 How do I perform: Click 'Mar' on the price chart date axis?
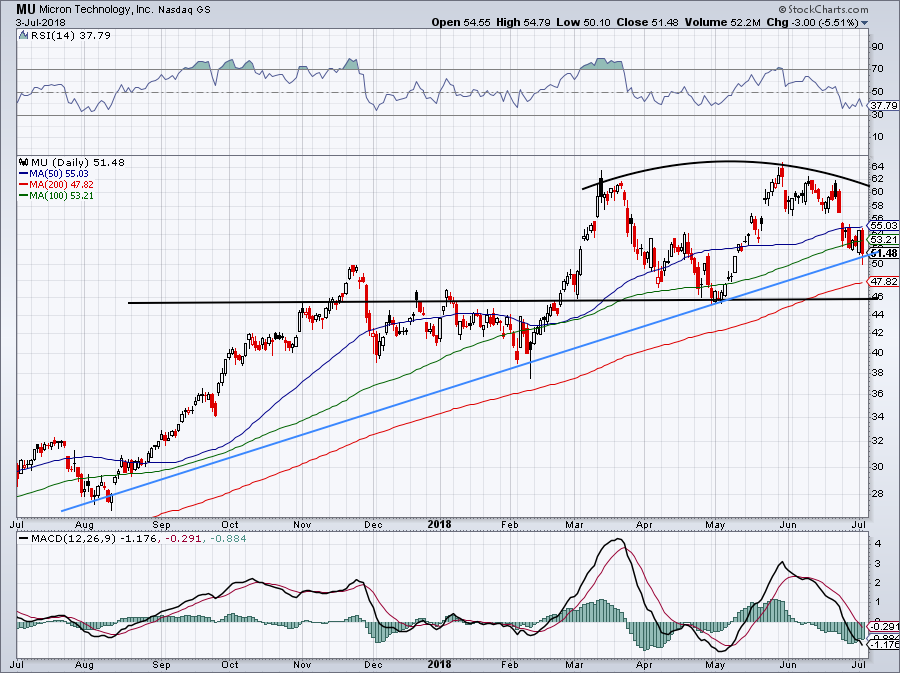coord(574,524)
